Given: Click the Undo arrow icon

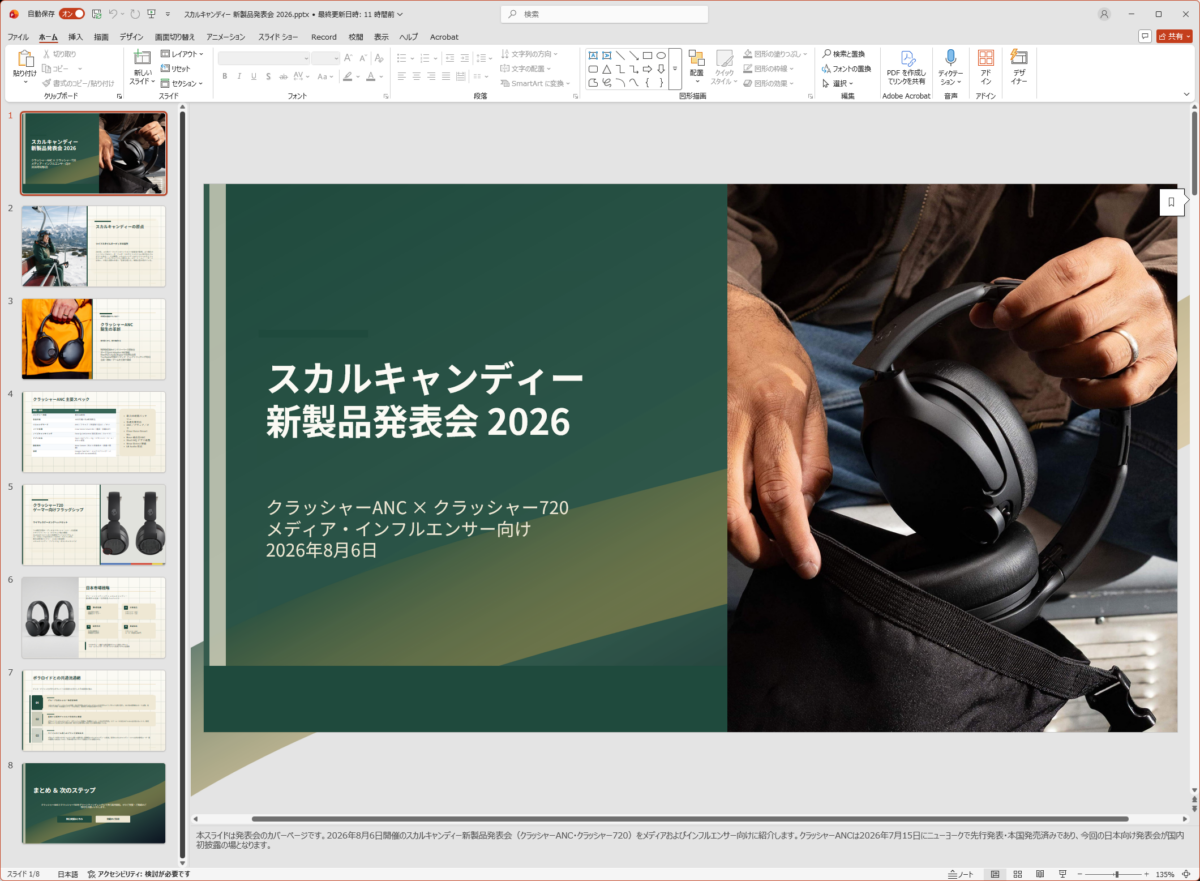Looking at the screenshot, I should [x=111, y=14].
